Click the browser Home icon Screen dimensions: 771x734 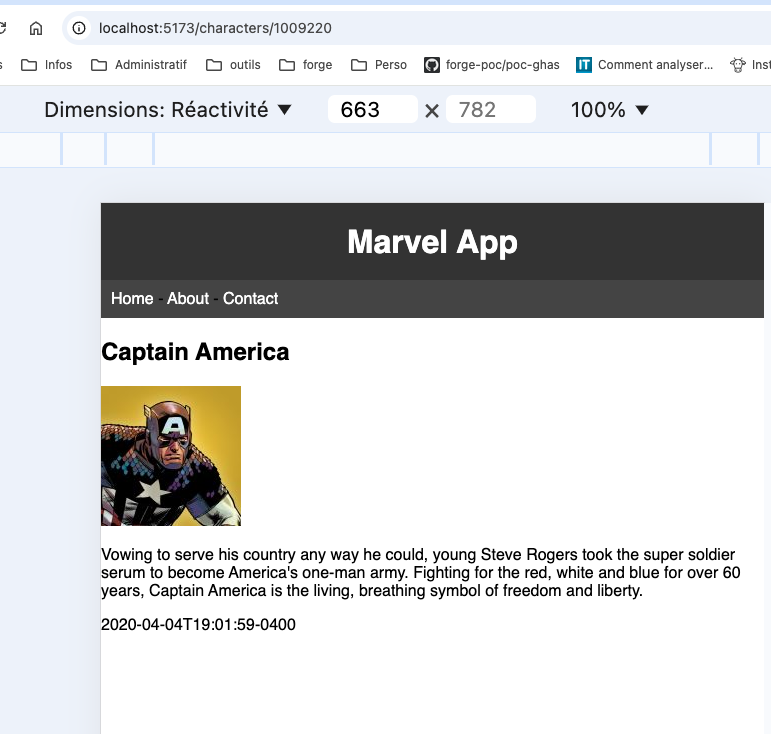click(x=36, y=28)
